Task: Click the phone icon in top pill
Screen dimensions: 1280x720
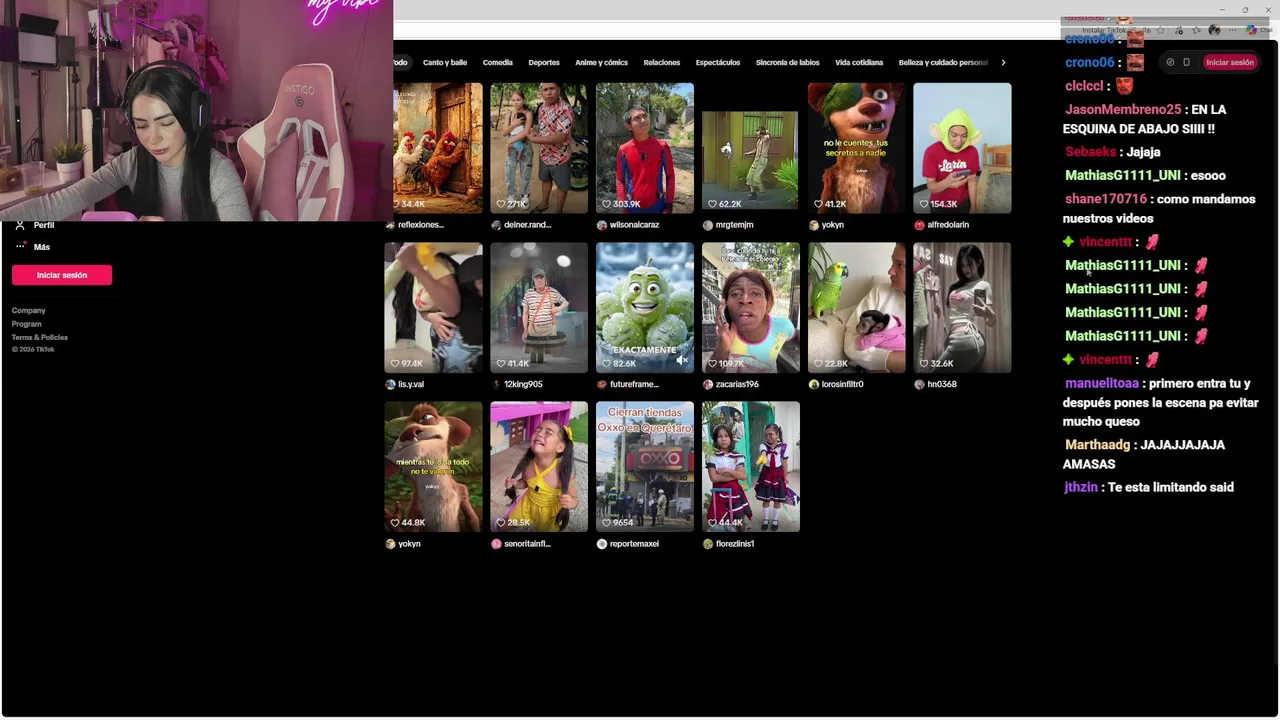Action: (1186, 62)
